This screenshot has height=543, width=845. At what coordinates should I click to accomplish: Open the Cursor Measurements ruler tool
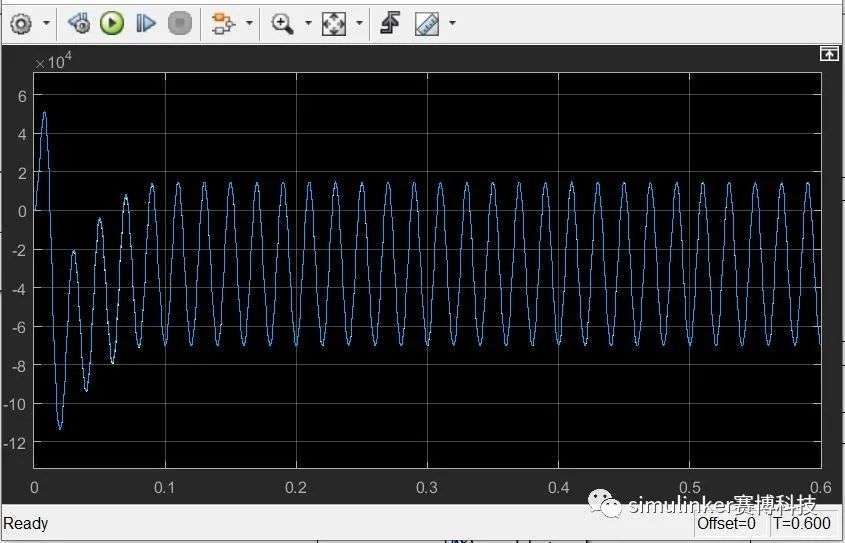(x=427, y=24)
